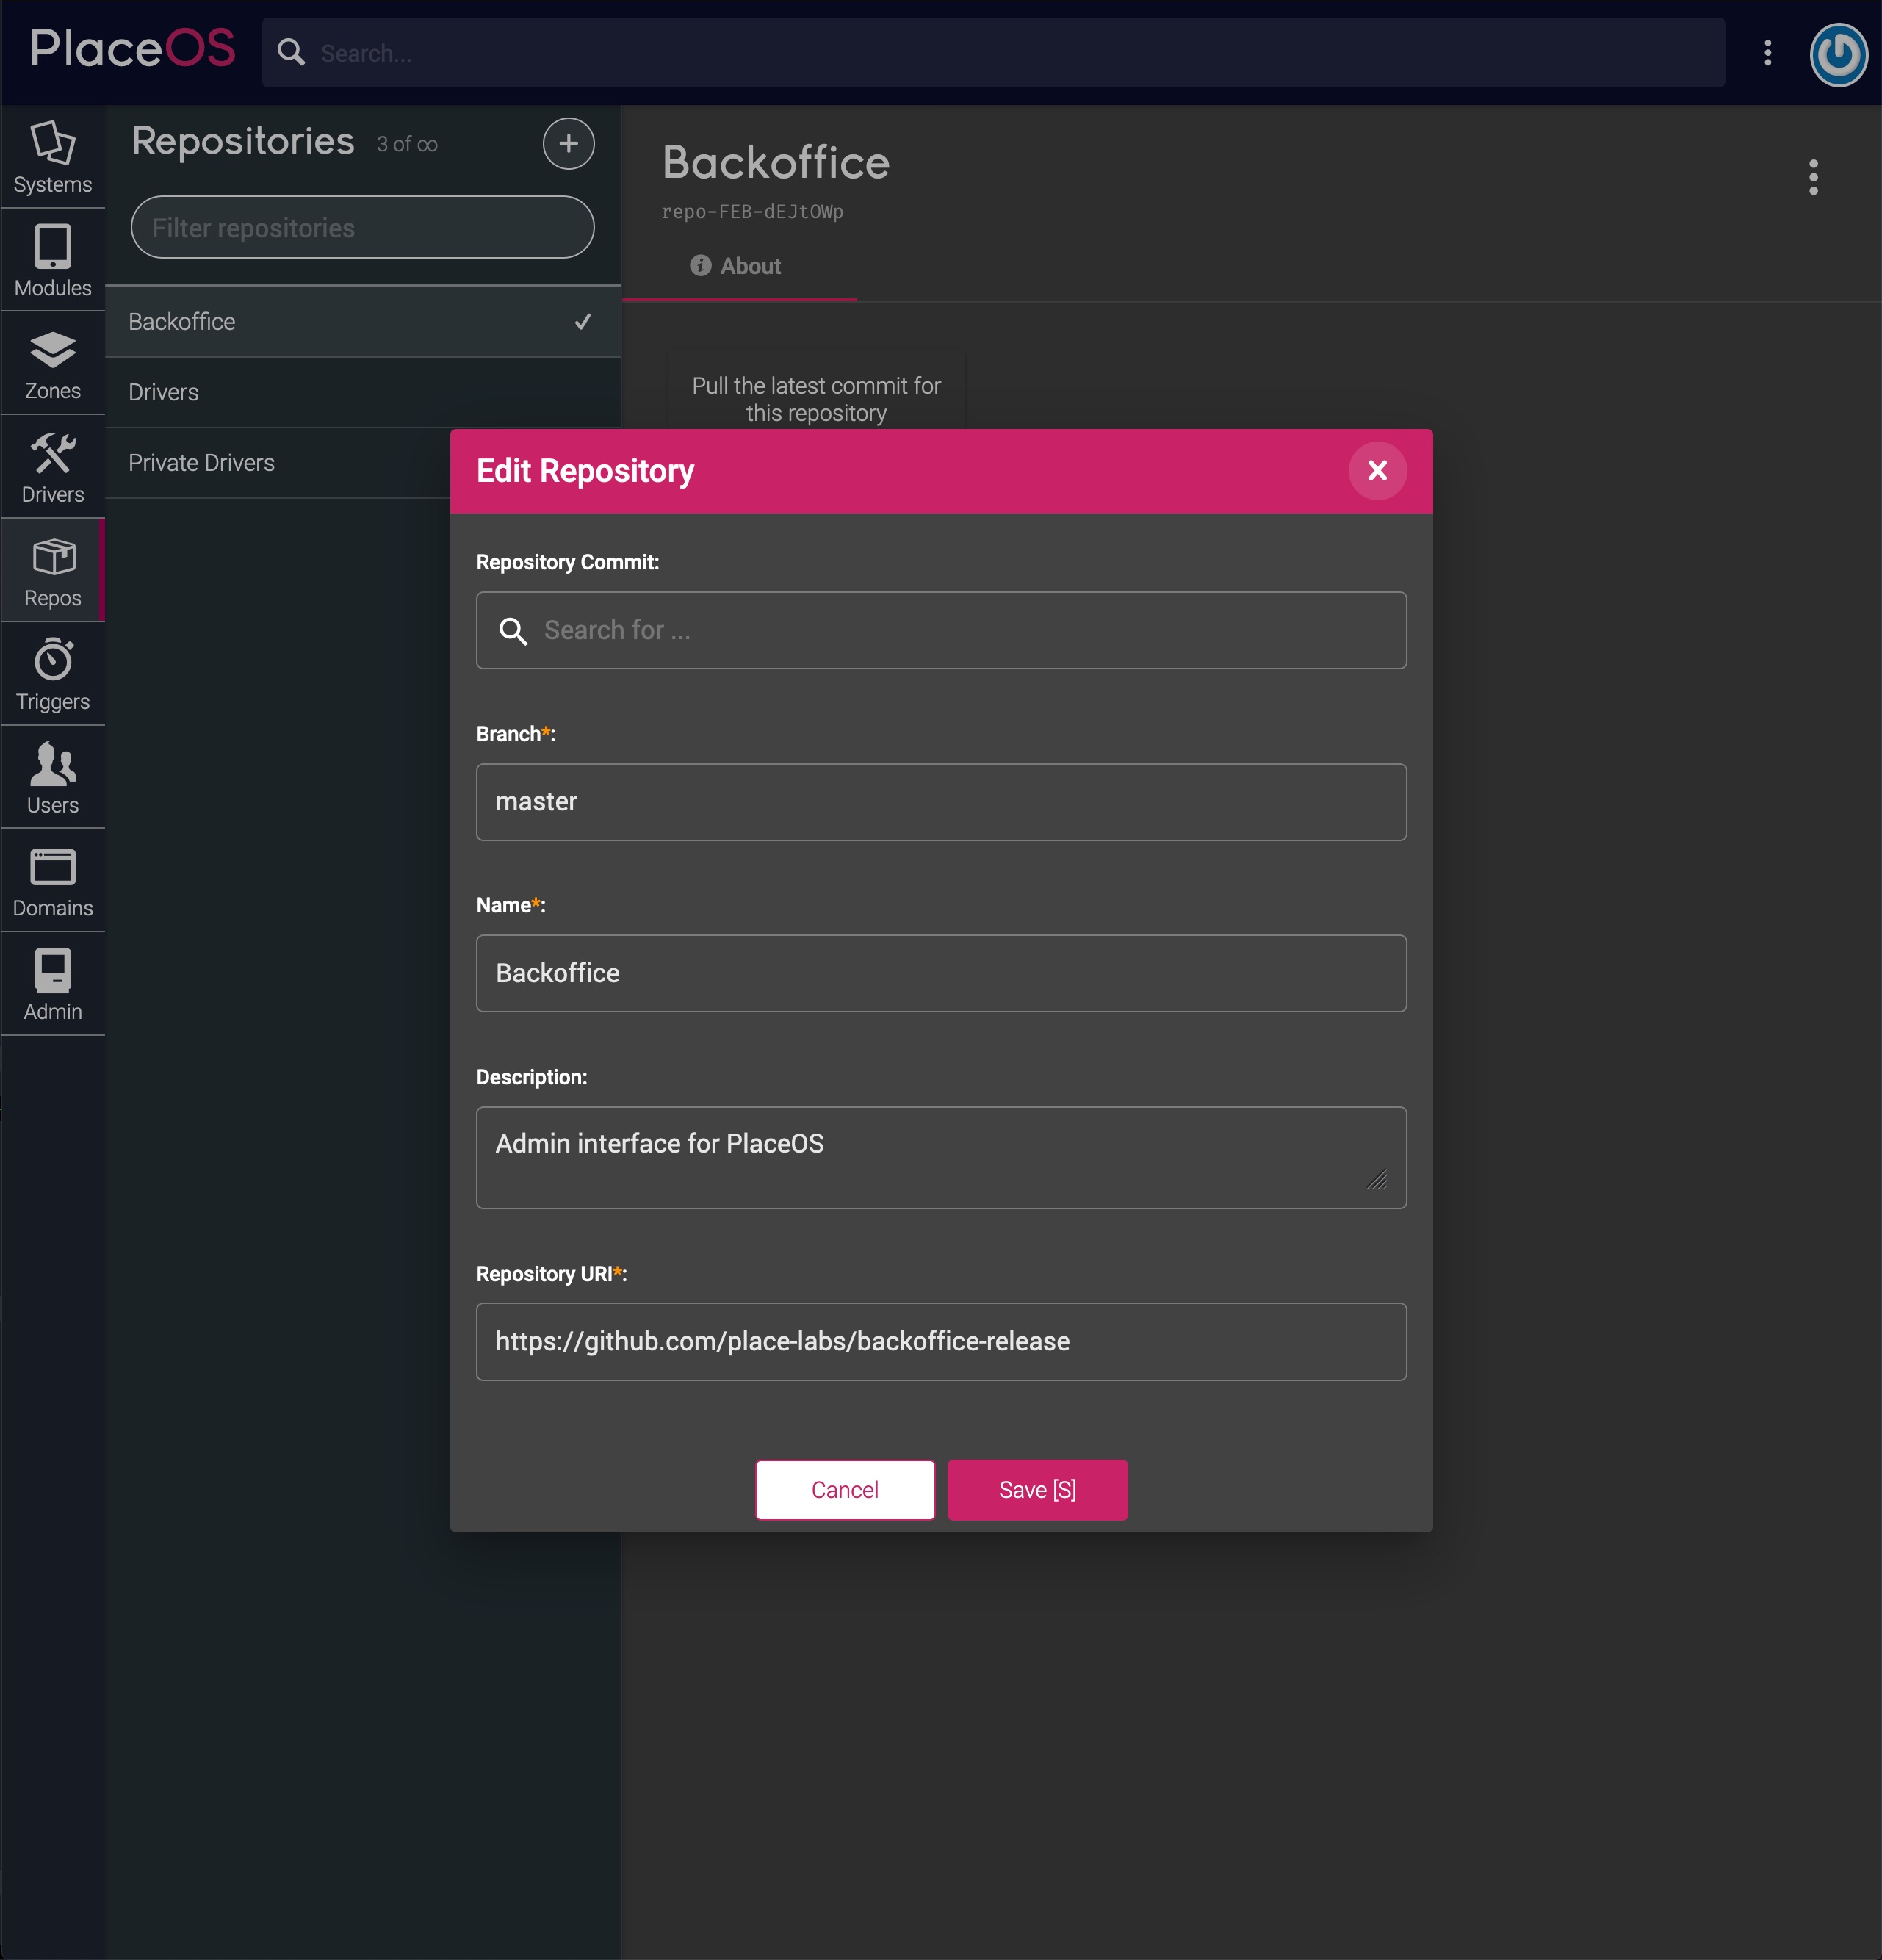Select the Repos sidebar icon
The width and height of the screenshot is (1882, 1960).
(52, 570)
